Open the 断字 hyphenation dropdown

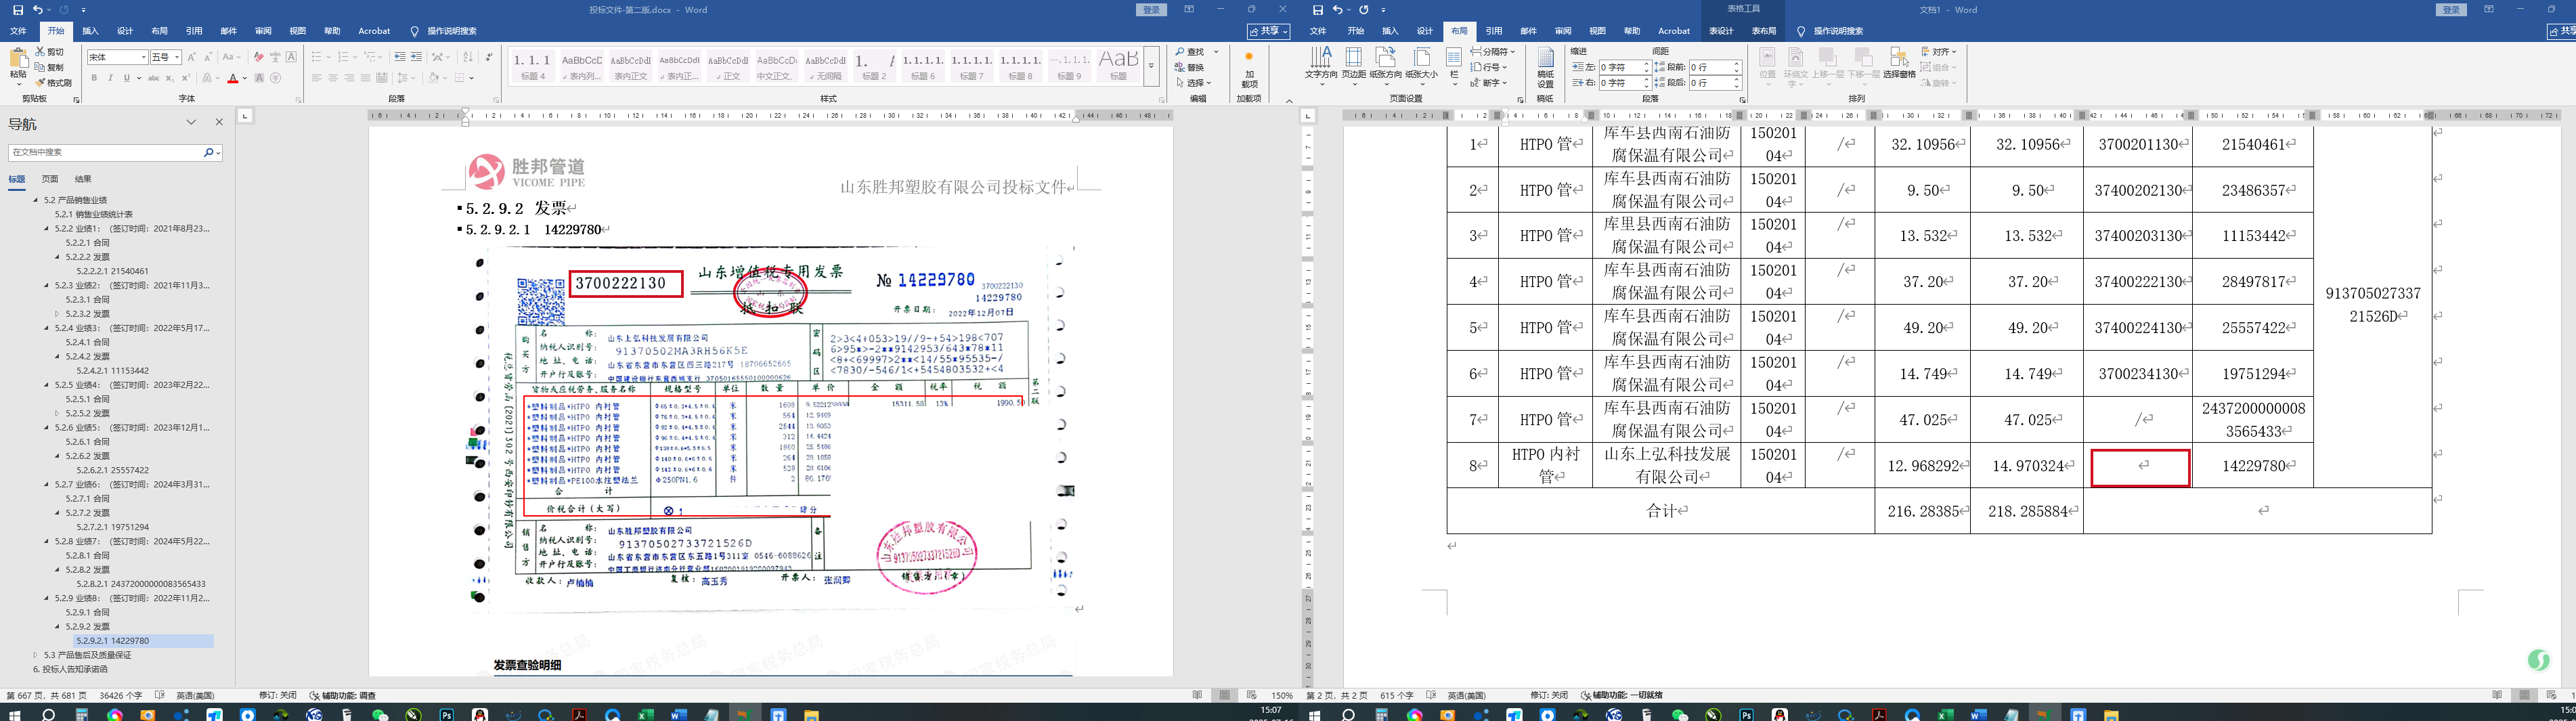point(1489,83)
